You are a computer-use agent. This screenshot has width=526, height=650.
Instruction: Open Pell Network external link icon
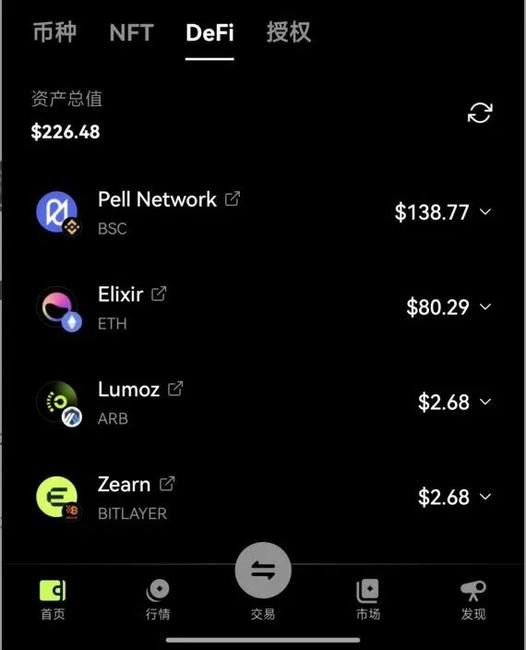coord(232,199)
